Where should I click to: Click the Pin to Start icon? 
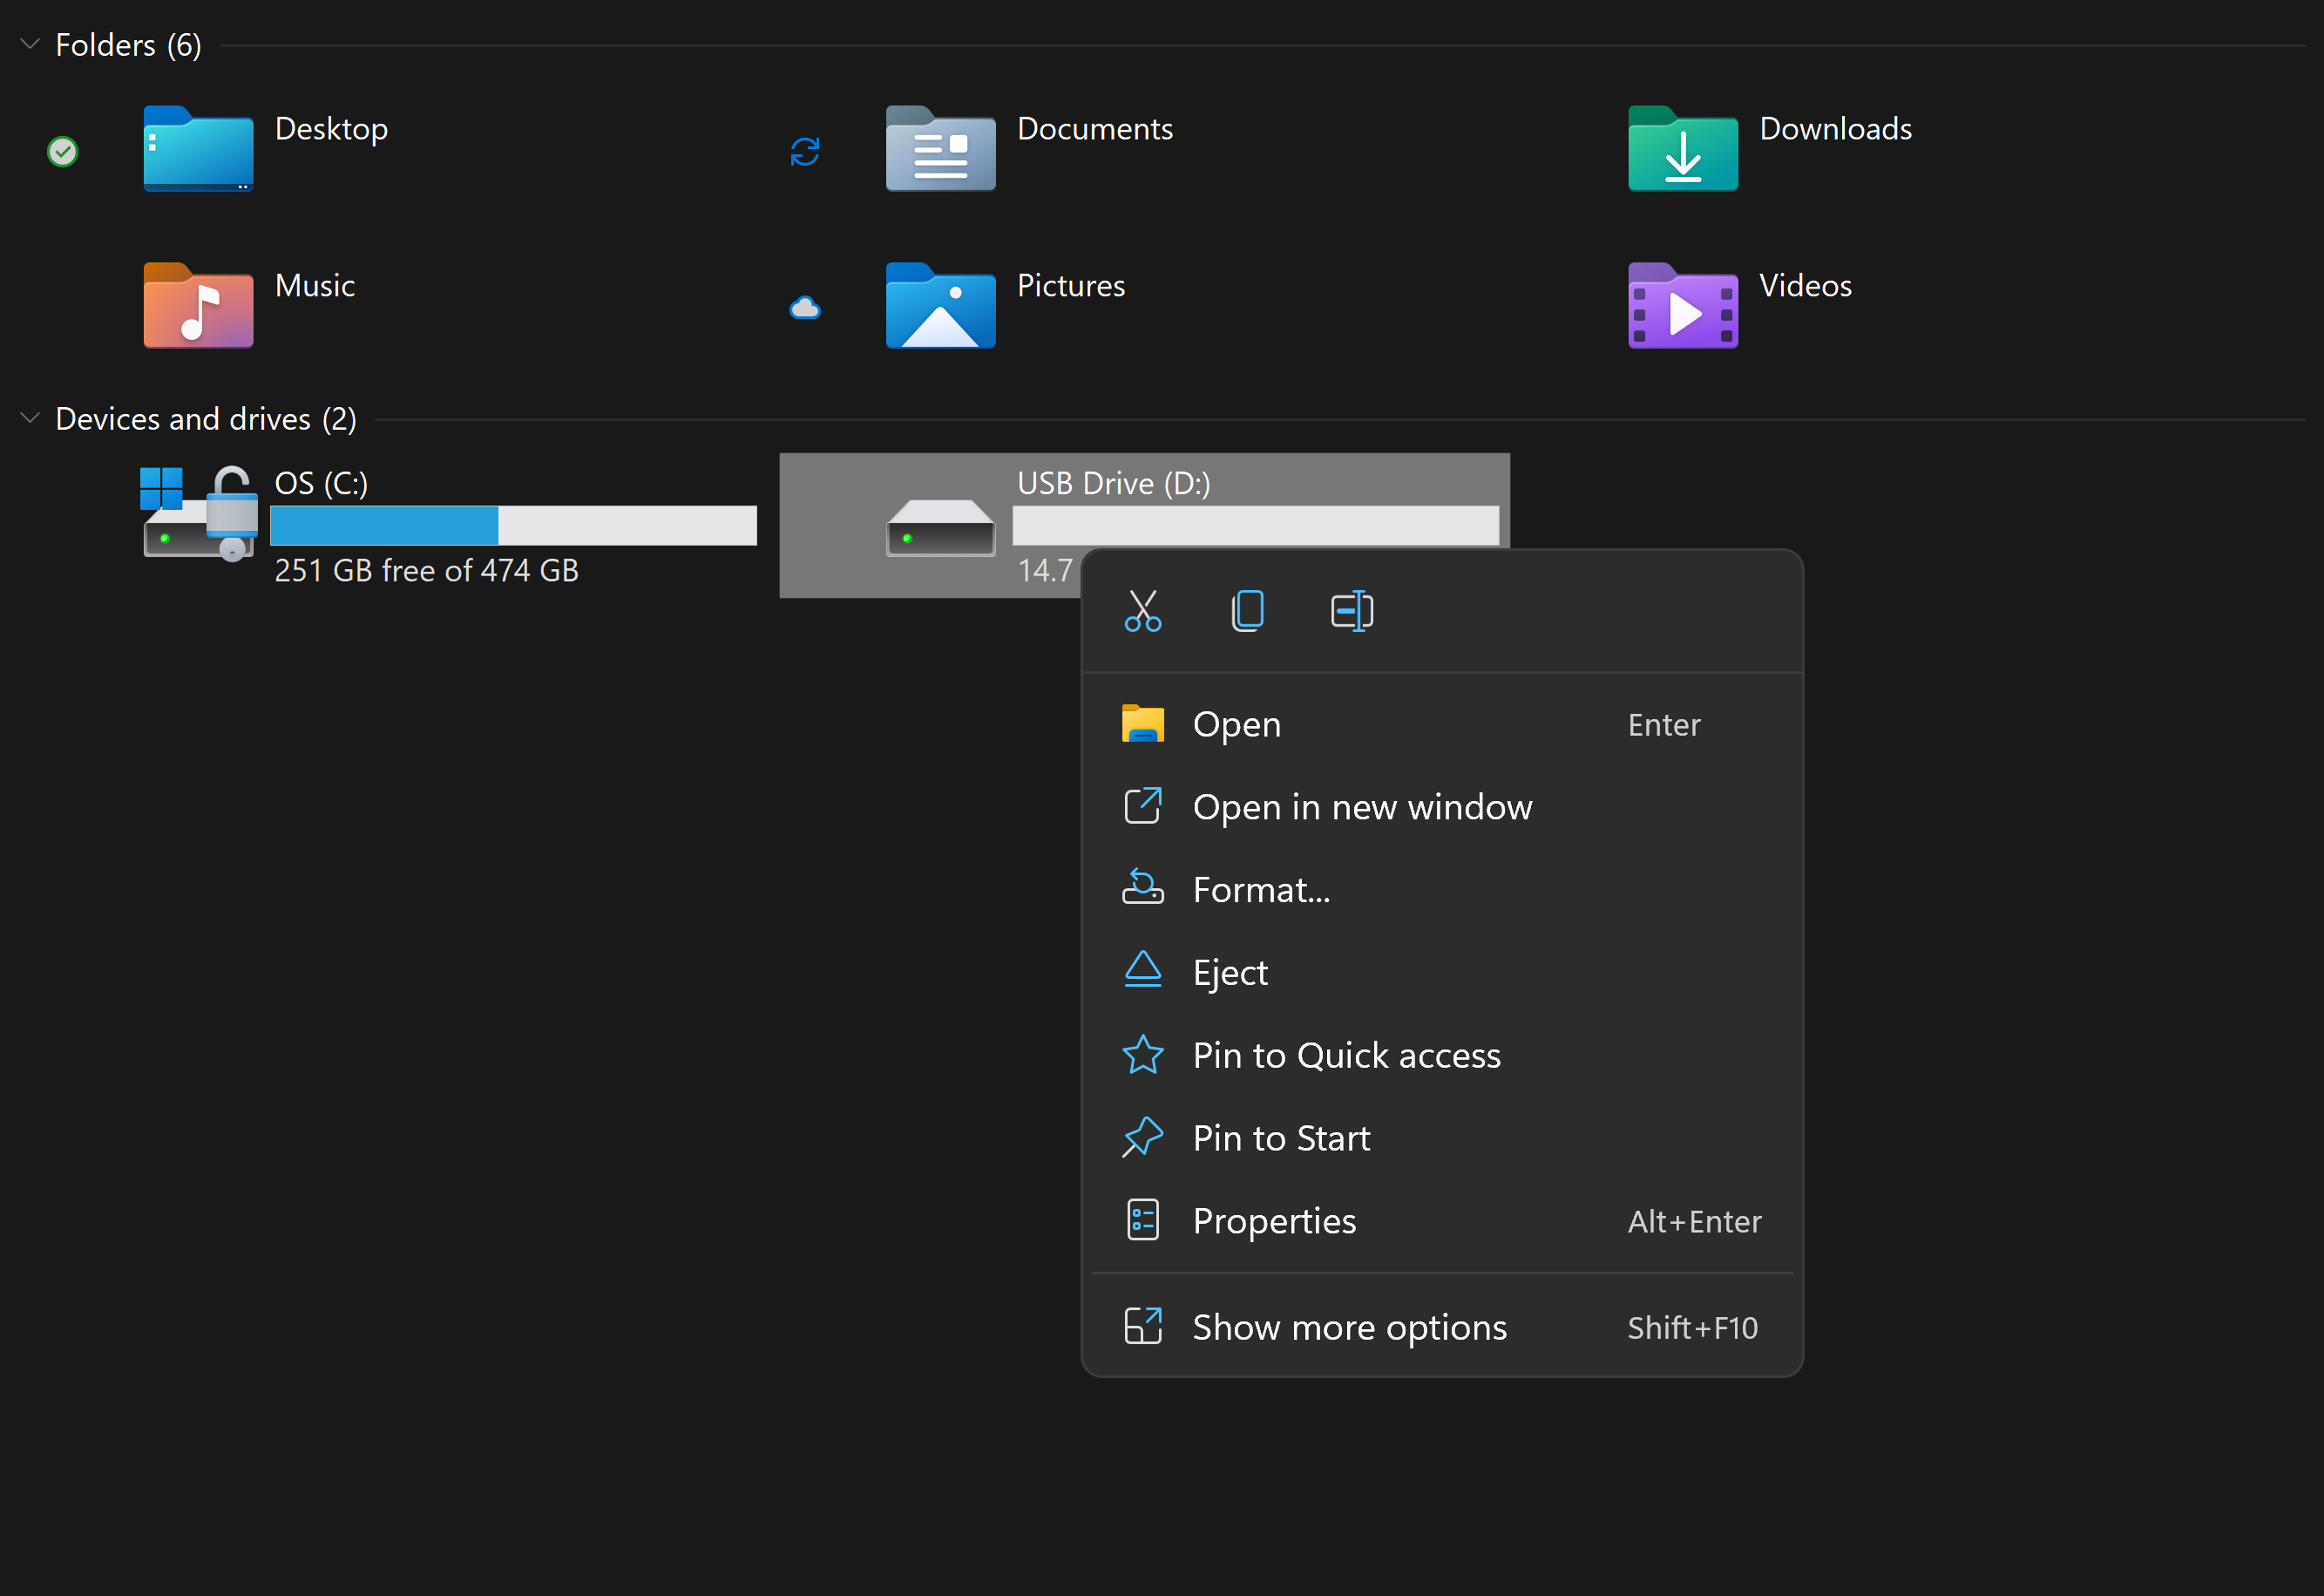click(x=1142, y=1137)
